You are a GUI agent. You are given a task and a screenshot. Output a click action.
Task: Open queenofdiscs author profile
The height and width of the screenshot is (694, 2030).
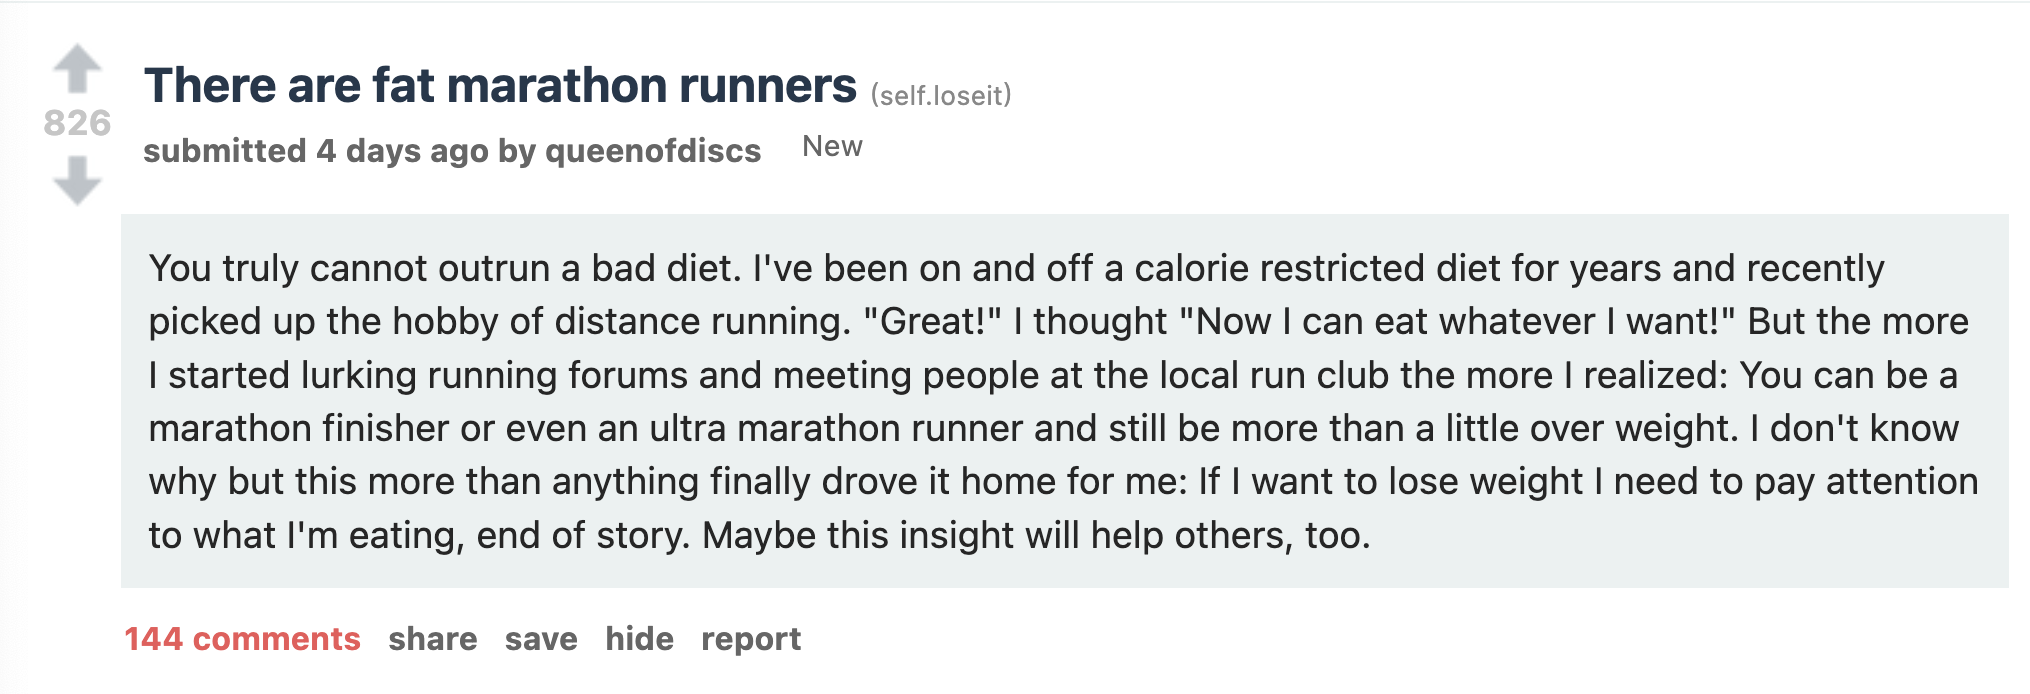pyautogui.click(x=653, y=151)
